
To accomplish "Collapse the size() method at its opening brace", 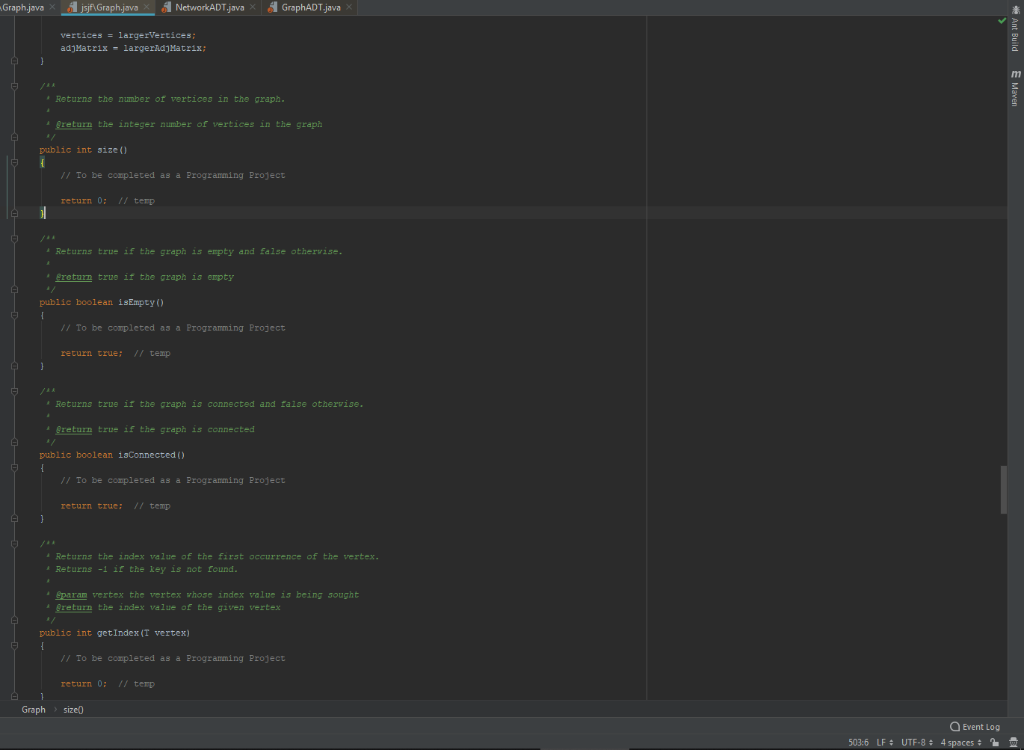I will (x=14, y=163).
